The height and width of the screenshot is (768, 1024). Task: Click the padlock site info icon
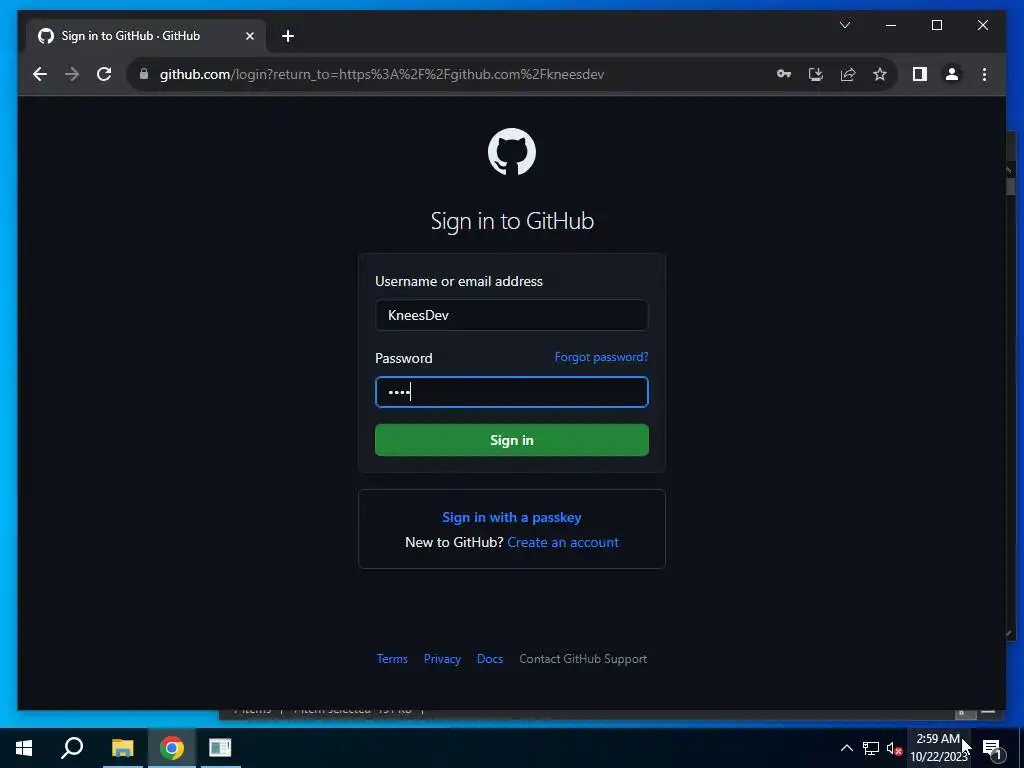pos(144,74)
